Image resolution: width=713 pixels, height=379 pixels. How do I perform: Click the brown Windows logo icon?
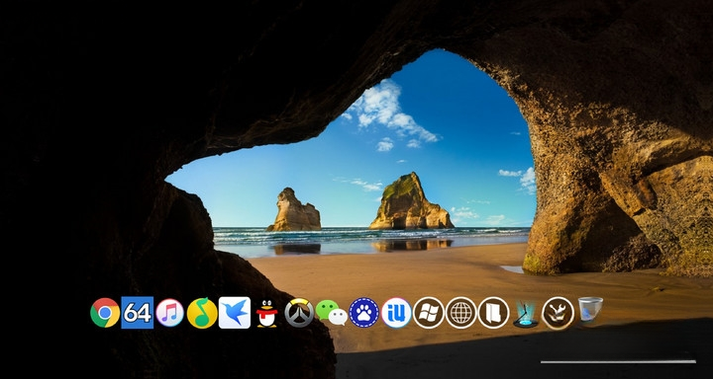(x=428, y=313)
